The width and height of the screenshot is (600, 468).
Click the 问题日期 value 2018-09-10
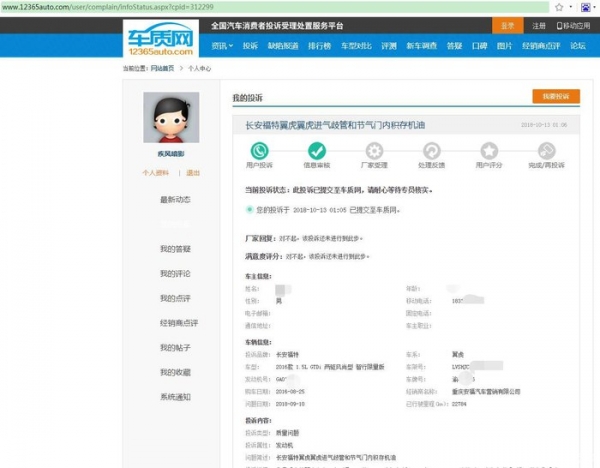[290, 404]
